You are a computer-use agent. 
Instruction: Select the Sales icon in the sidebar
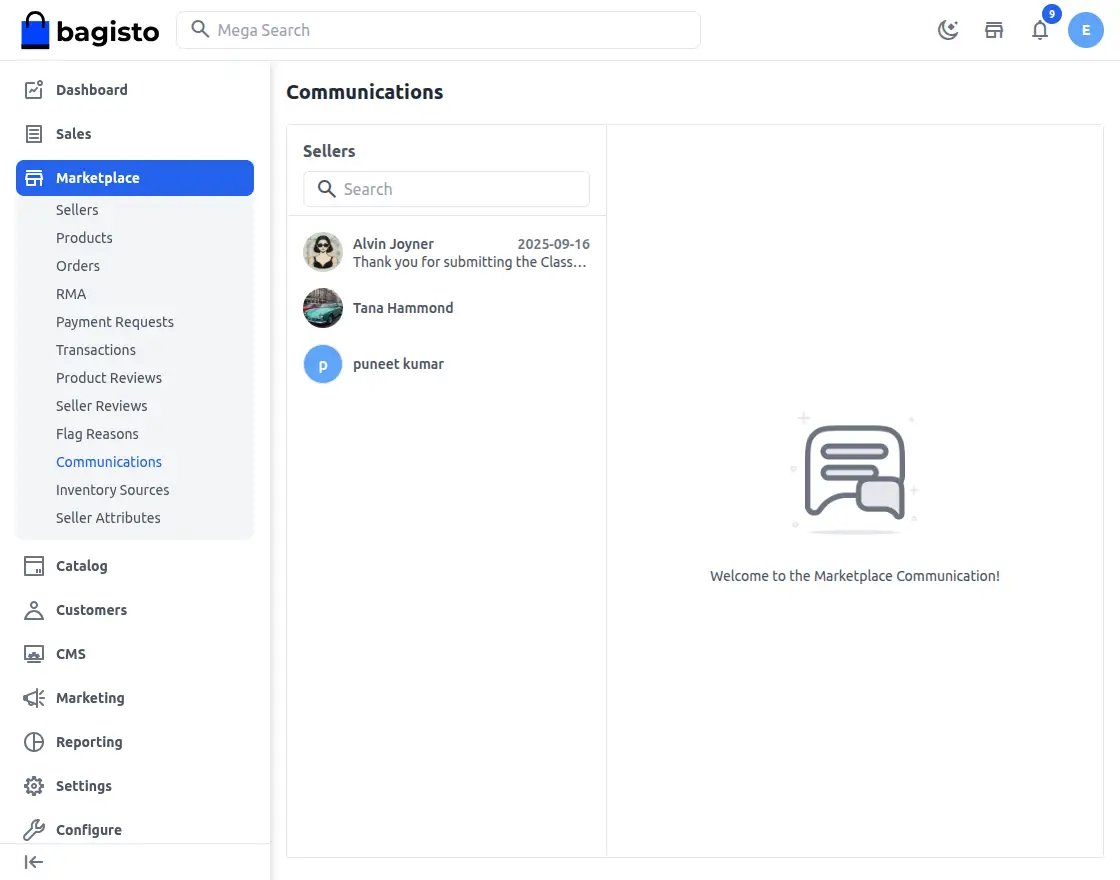point(31,133)
